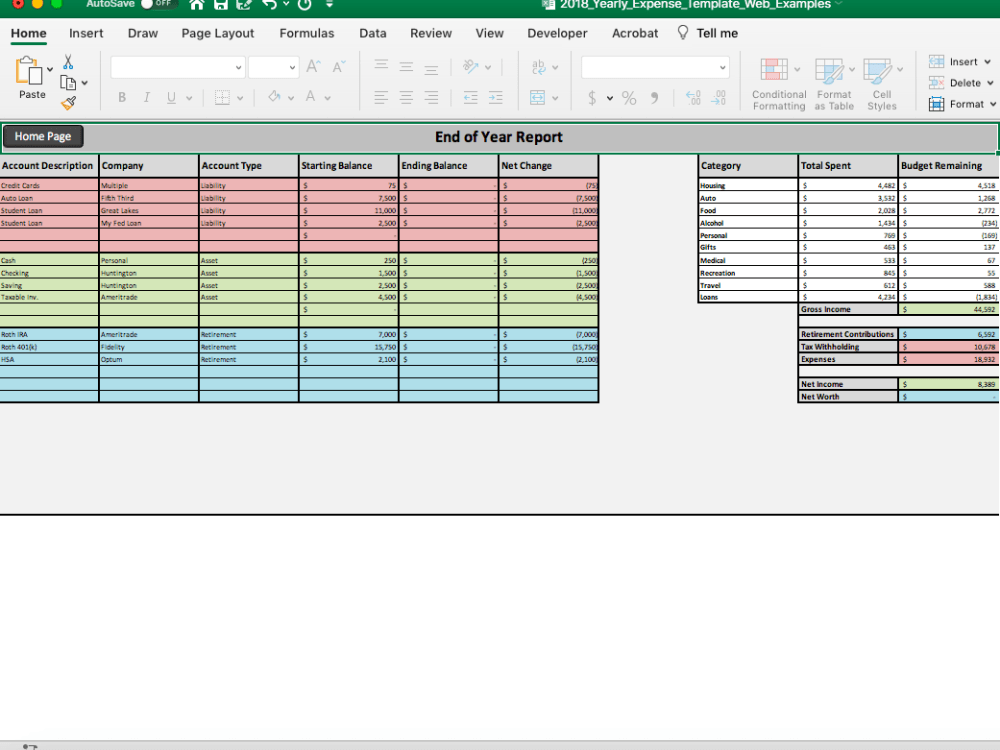Image resolution: width=1000 pixels, height=750 pixels.
Task: Click the Delete cells button
Action: point(957,83)
